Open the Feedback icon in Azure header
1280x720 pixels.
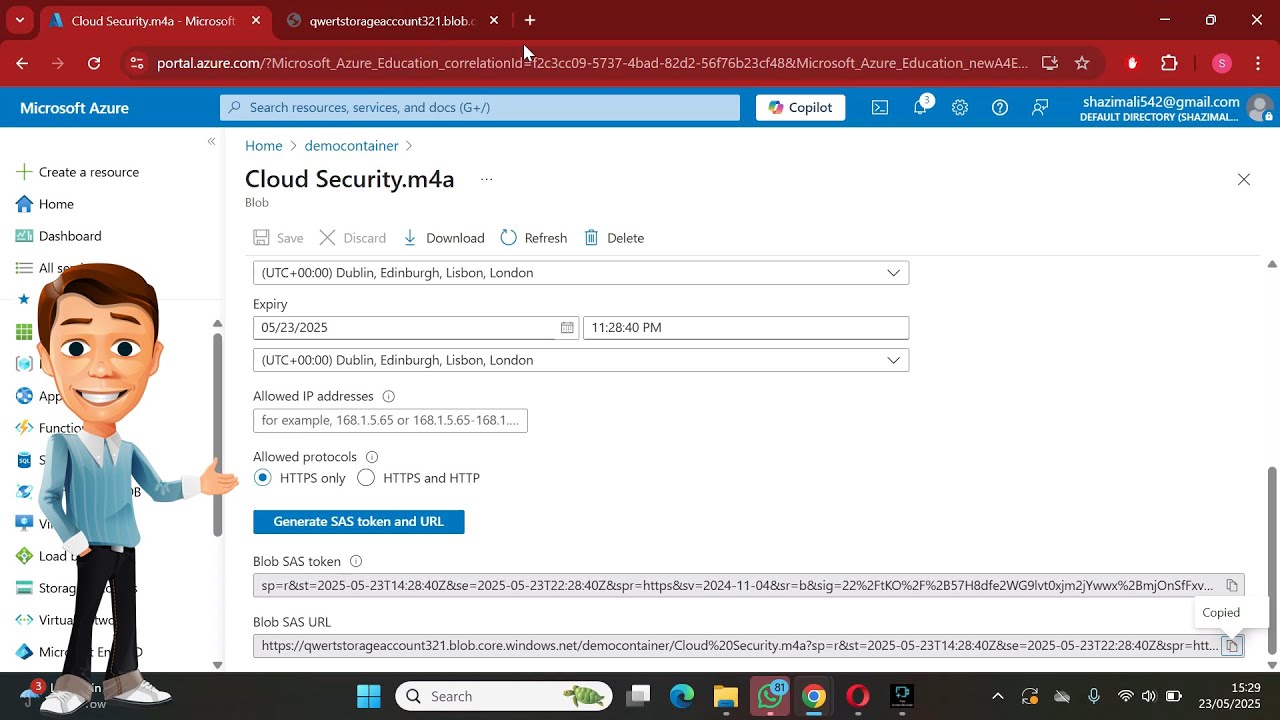tap(1040, 108)
